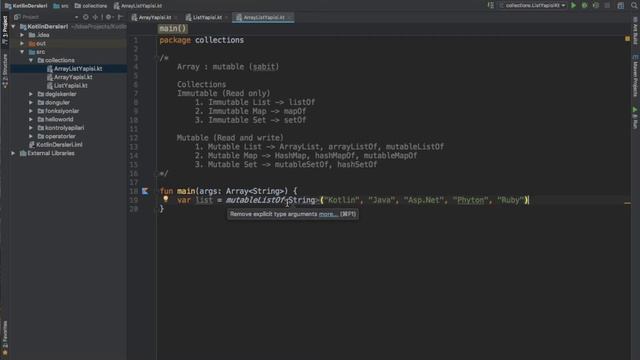Expand the kontrolyapilari package
This screenshot has width=640, height=360.
[x=31, y=128]
